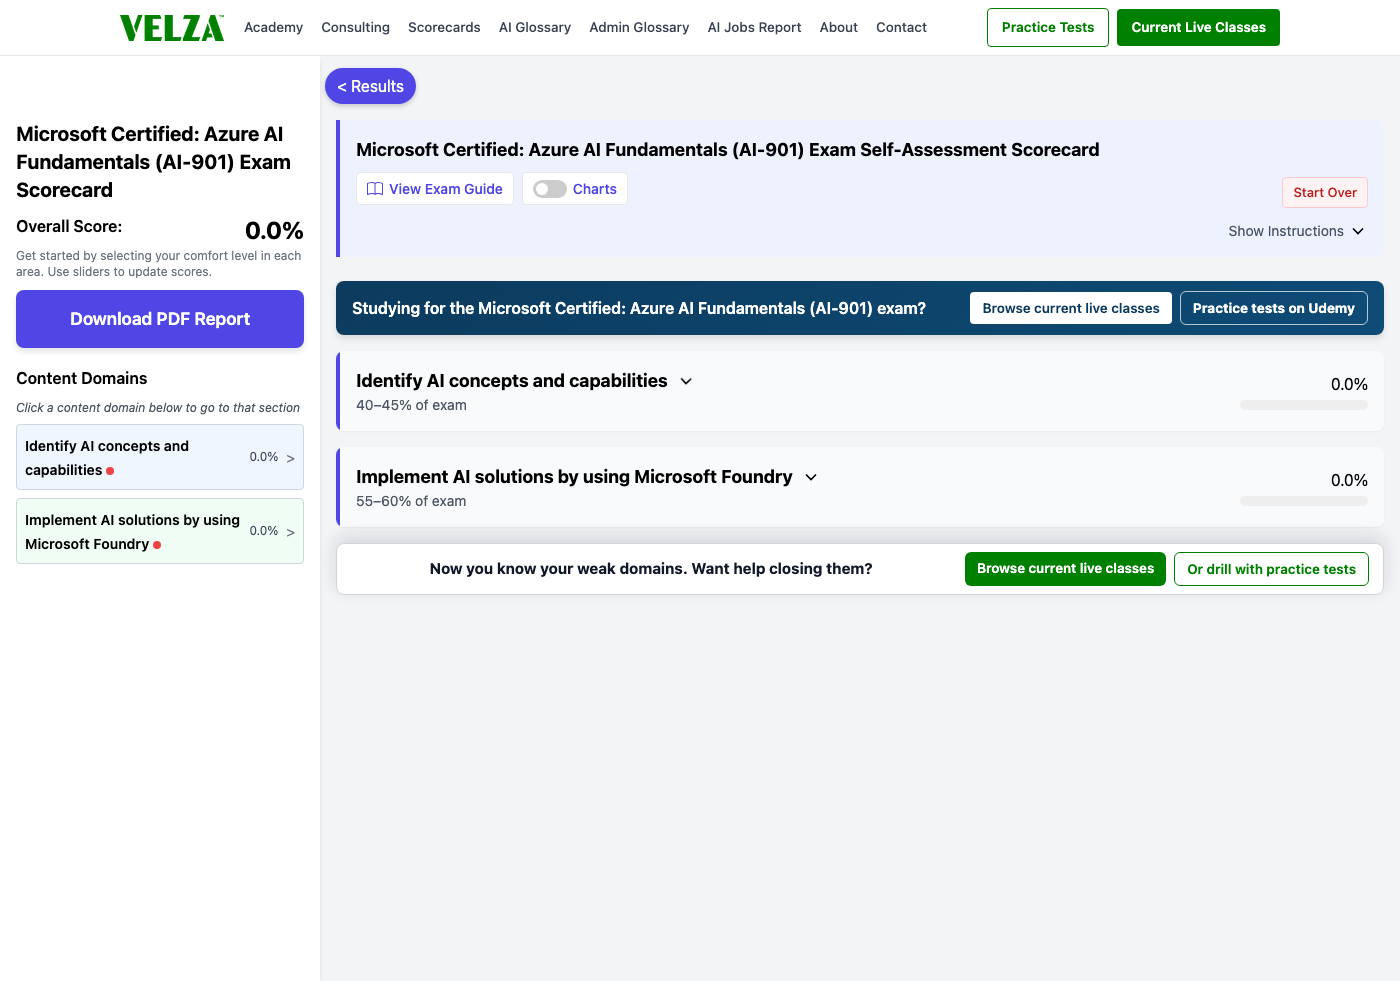Click the red dot on Microsoft Foundry card
The image size is (1400, 981).
[x=157, y=545]
